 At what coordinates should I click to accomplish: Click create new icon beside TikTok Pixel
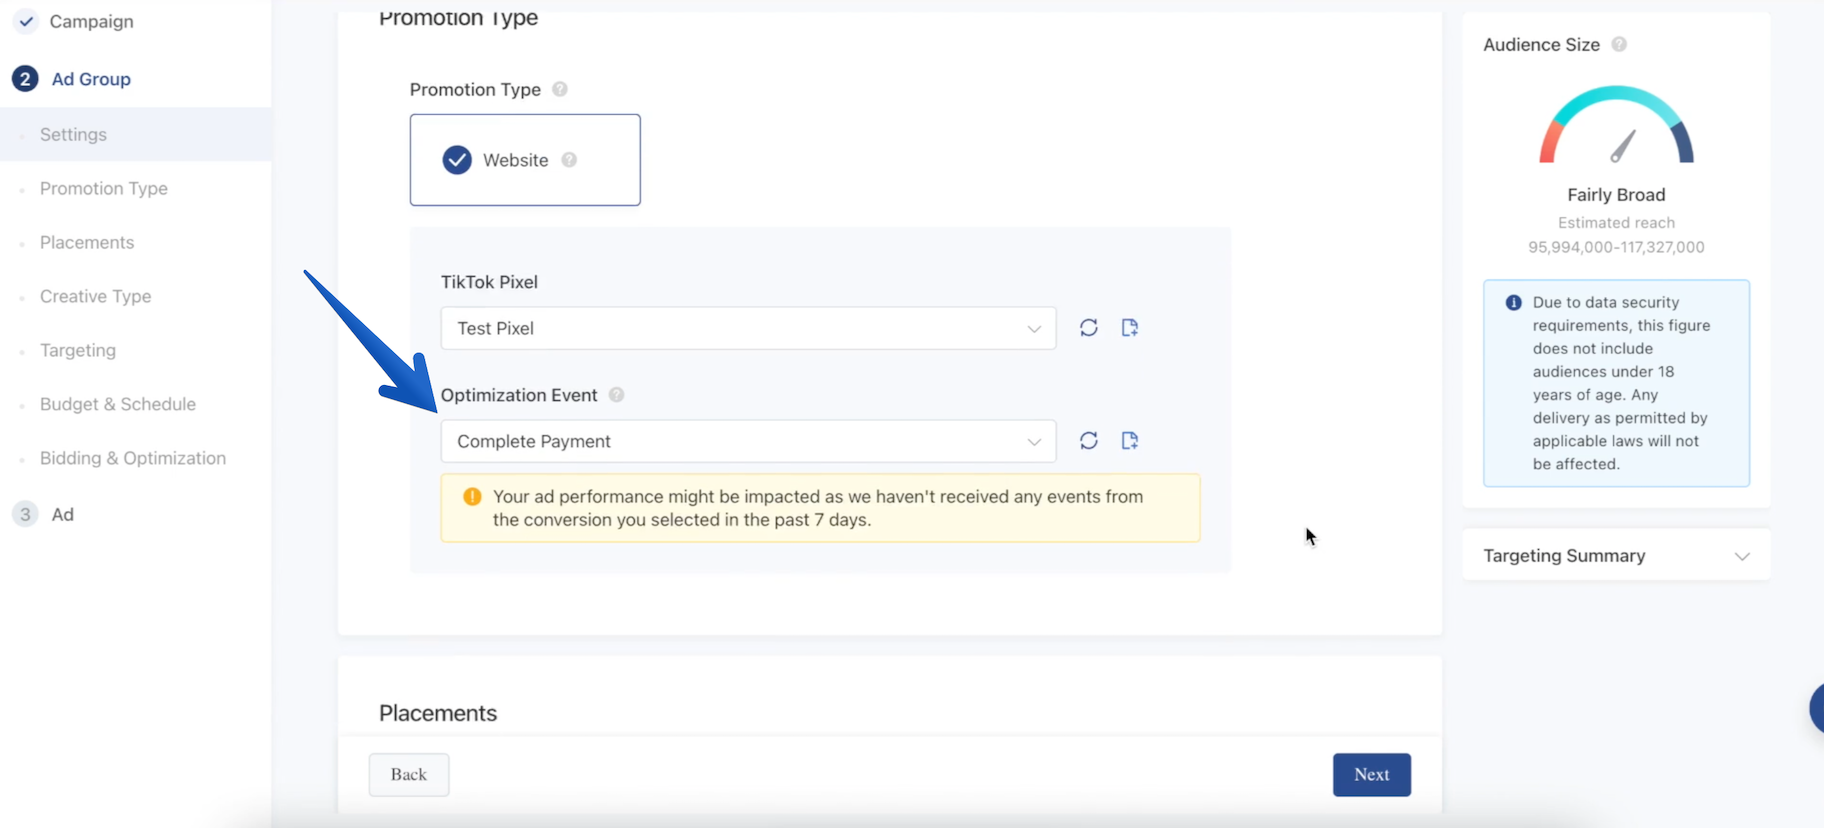1130,328
